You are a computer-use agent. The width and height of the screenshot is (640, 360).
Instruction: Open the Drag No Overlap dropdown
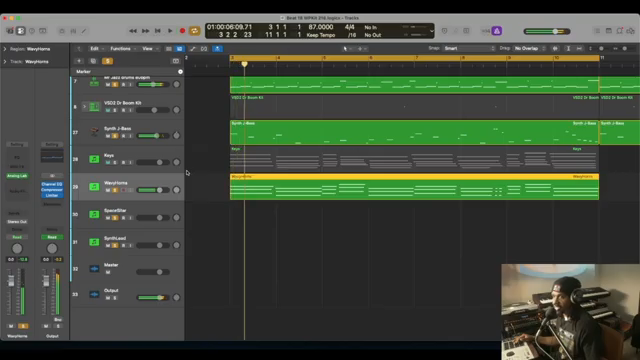click(529, 48)
